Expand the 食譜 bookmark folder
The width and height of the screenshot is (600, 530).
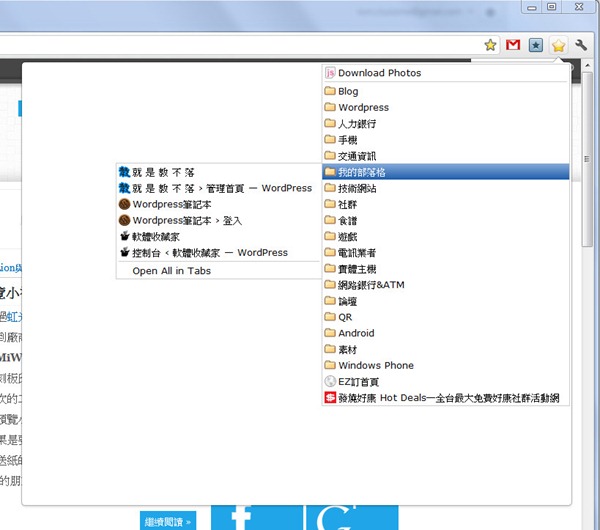click(x=446, y=220)
